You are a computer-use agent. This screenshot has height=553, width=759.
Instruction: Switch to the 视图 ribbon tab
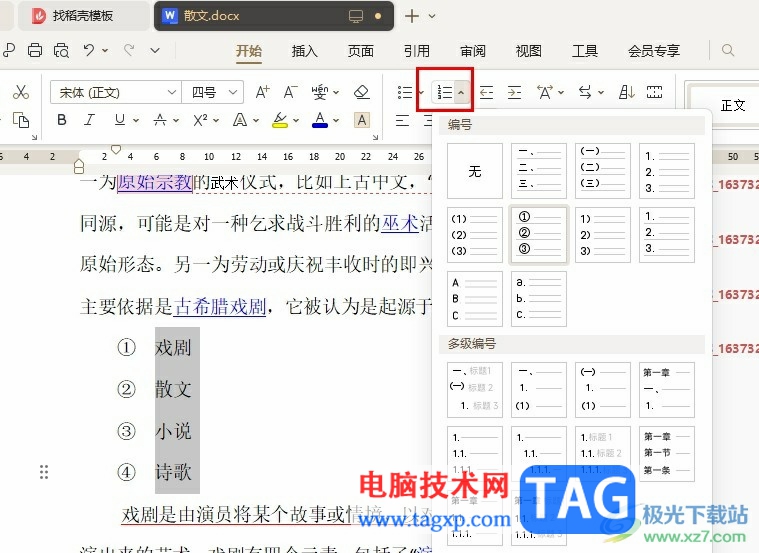[529, 50]
